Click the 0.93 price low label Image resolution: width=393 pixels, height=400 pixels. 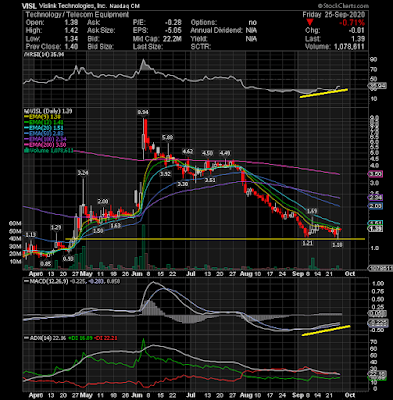pos(68,258)
